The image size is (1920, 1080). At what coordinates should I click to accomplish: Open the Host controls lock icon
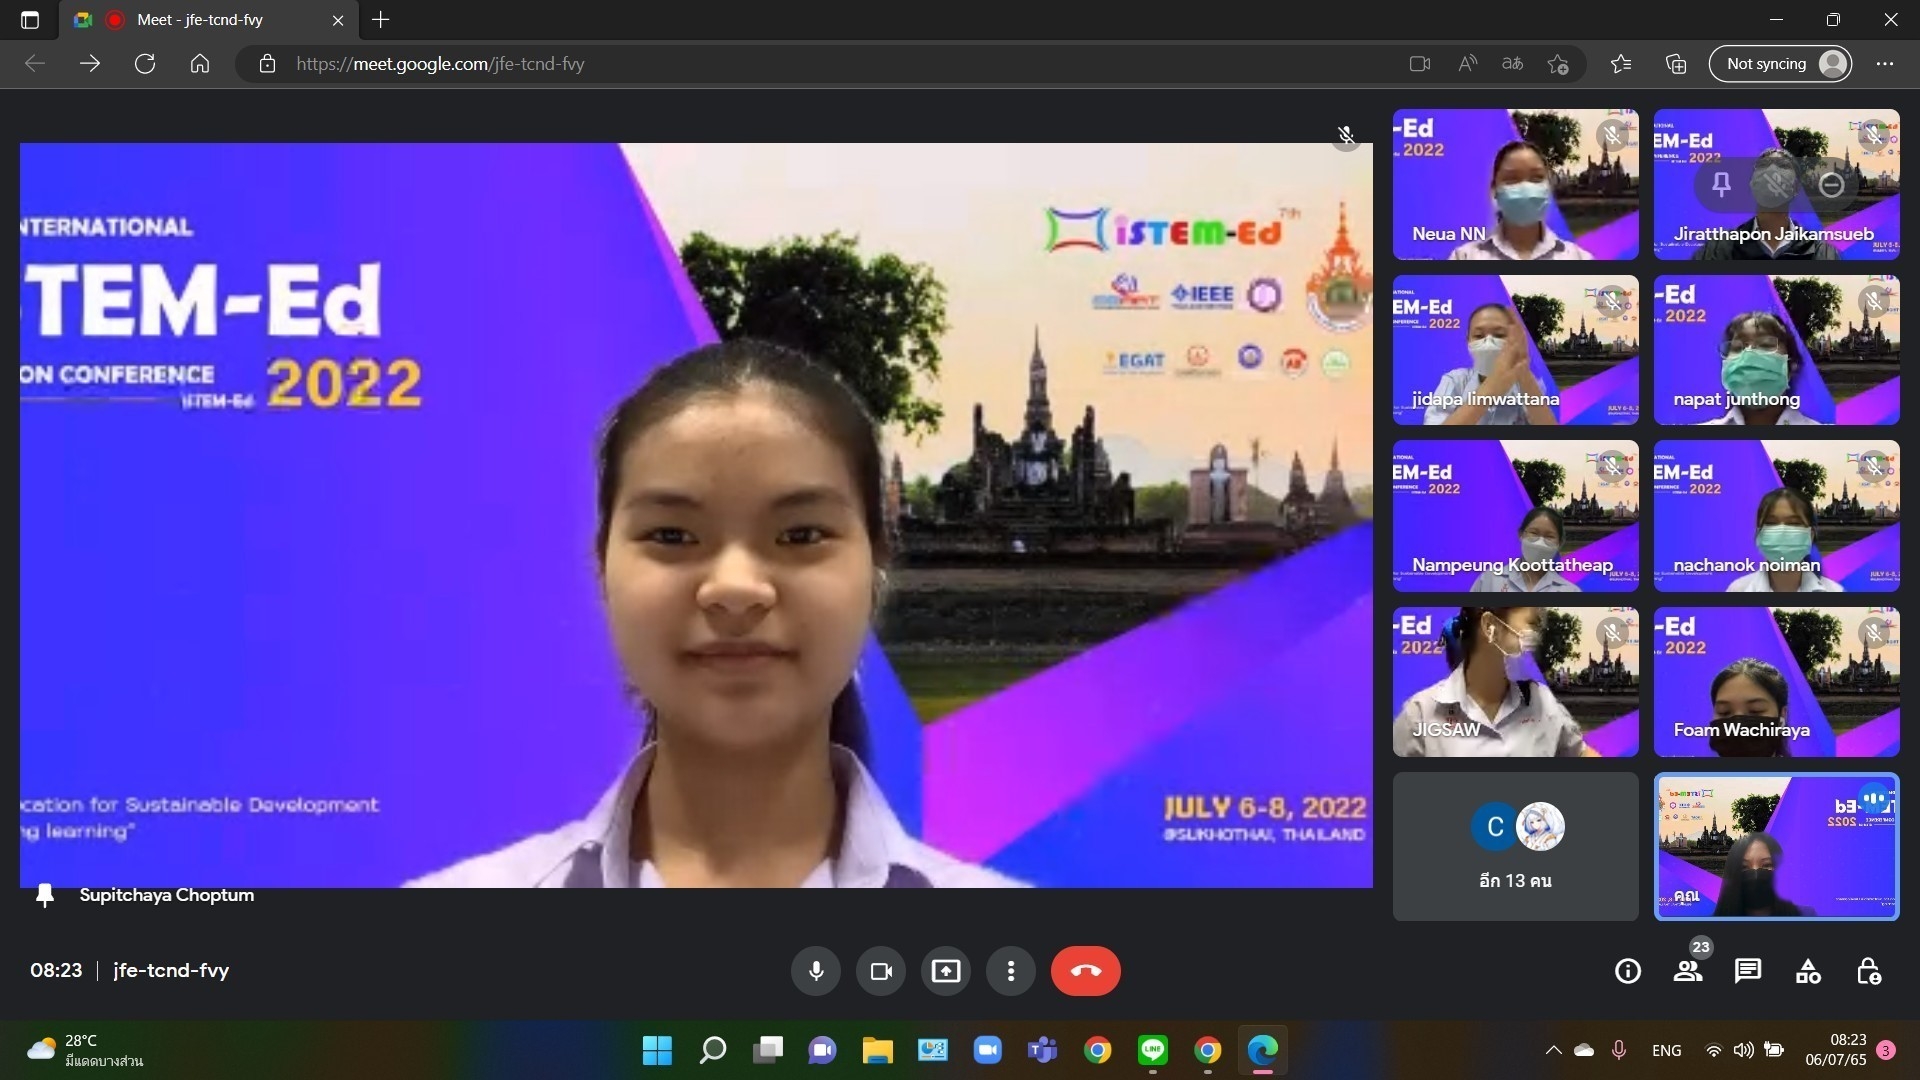click(1868, 971)
